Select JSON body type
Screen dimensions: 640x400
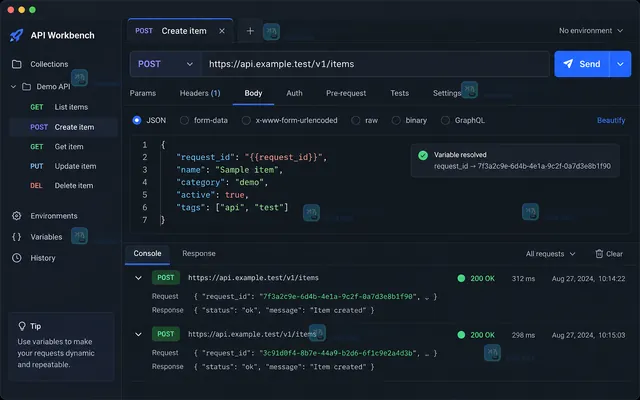137,120
